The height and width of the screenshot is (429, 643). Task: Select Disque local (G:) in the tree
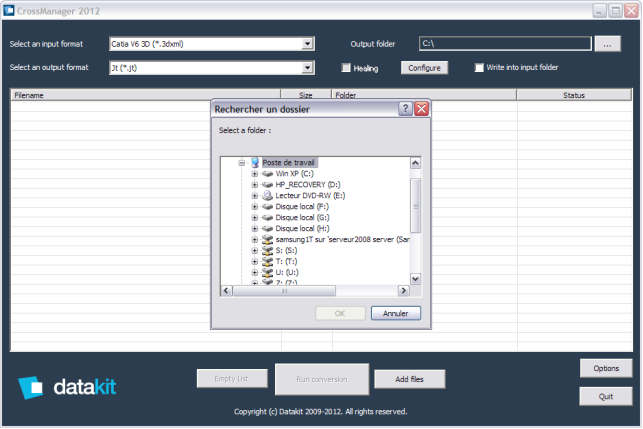click(303, 218)
